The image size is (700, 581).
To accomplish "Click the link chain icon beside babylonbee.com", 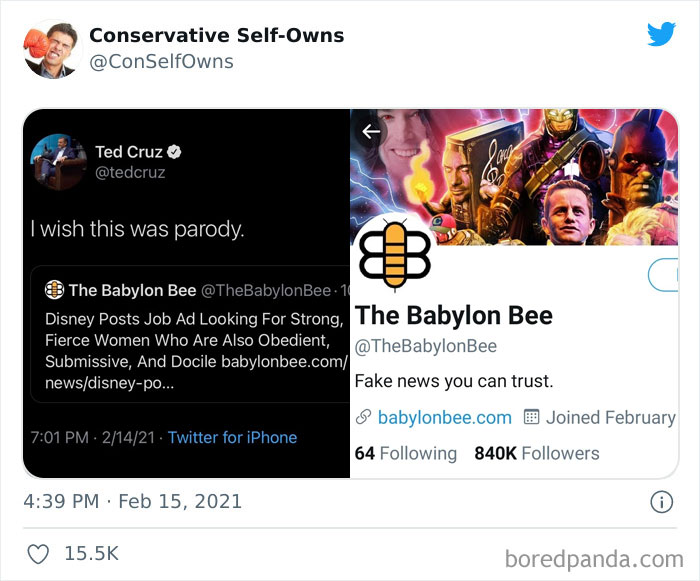I will tap(363, 418).
